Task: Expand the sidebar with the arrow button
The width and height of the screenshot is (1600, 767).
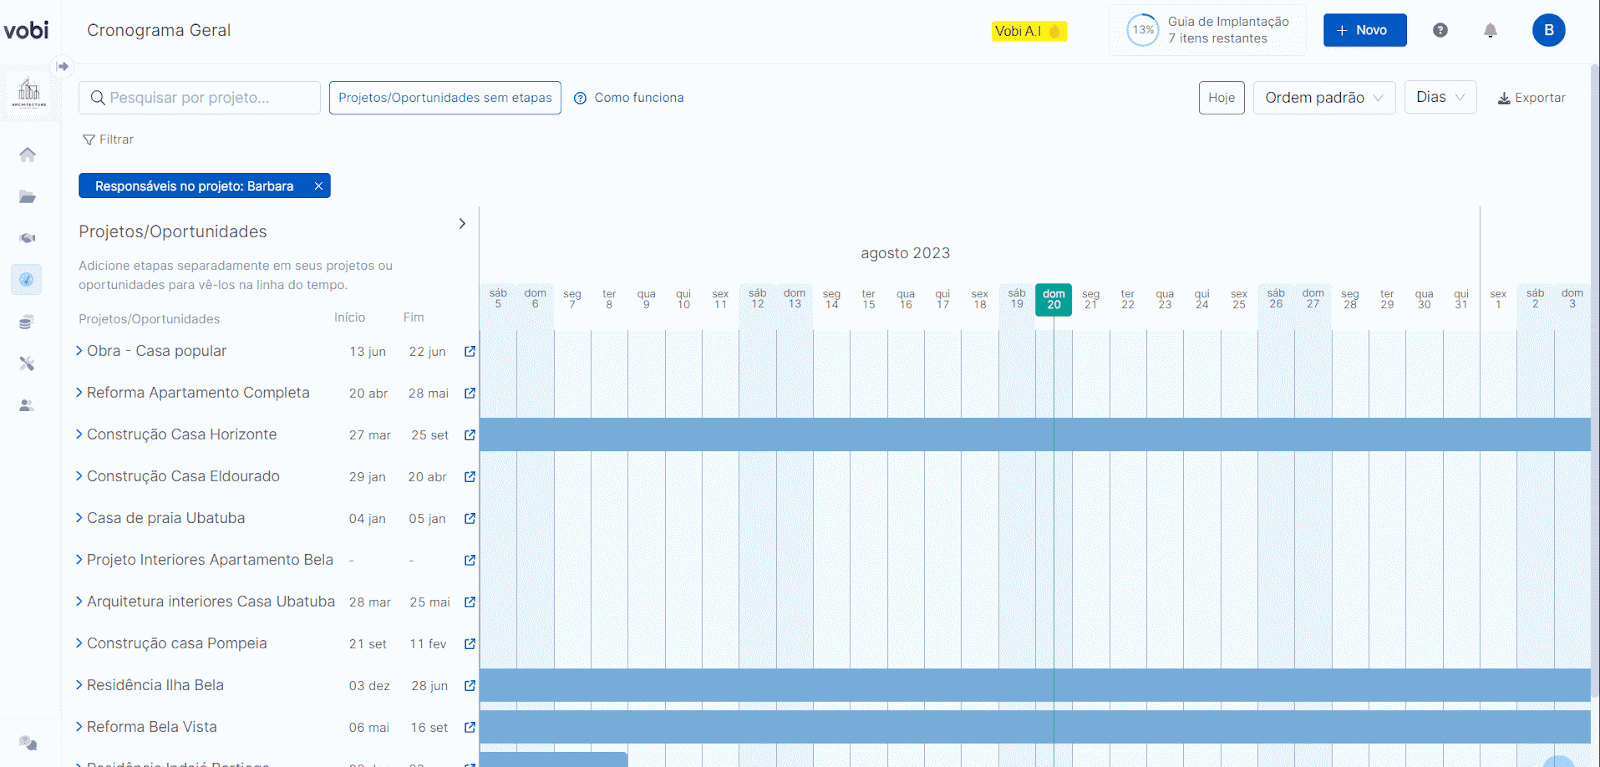Action: 63,66
